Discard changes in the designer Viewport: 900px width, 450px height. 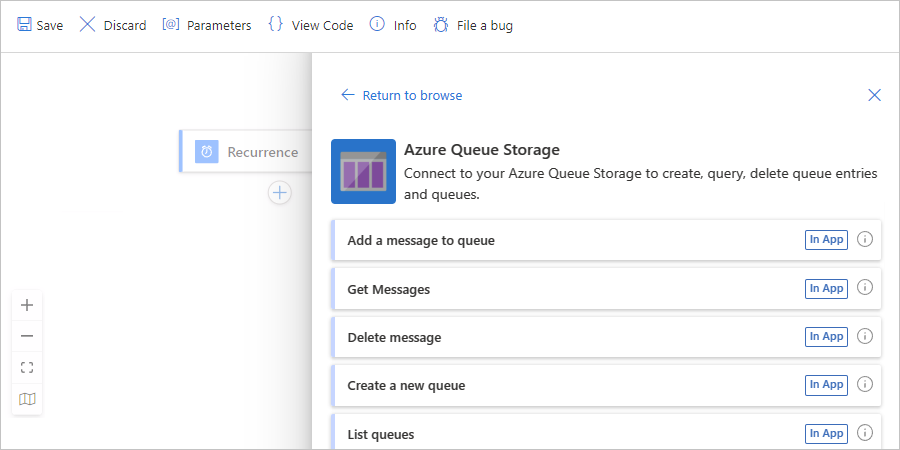[x=113, y=25]
